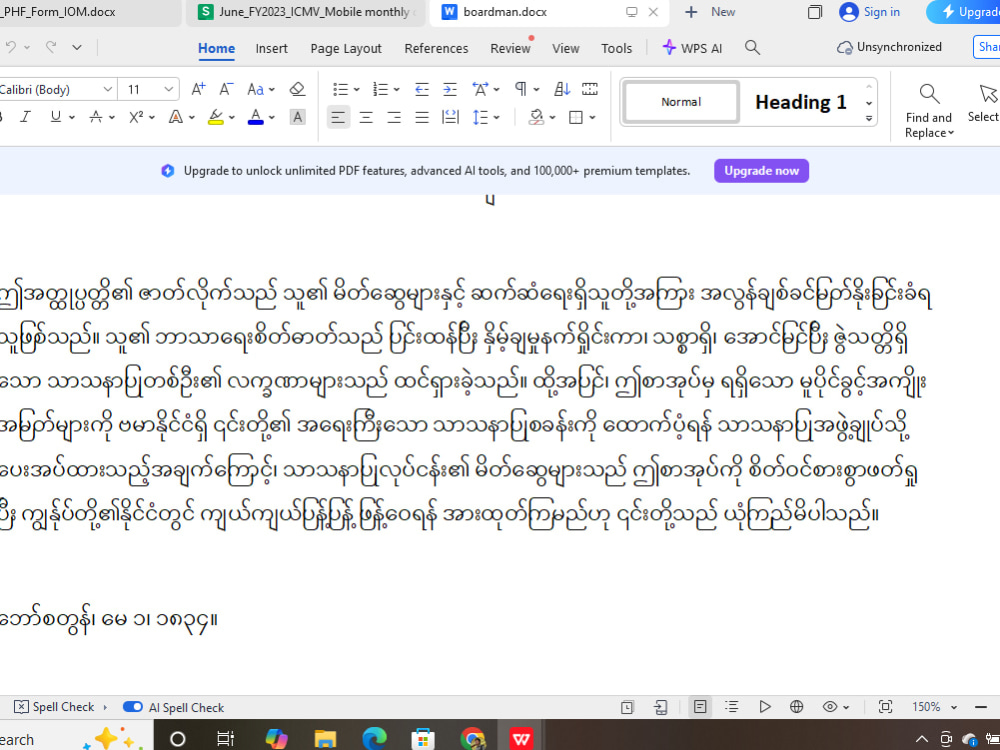Open Page Layout tab
Screen dimensions: 1000x750
346,48
